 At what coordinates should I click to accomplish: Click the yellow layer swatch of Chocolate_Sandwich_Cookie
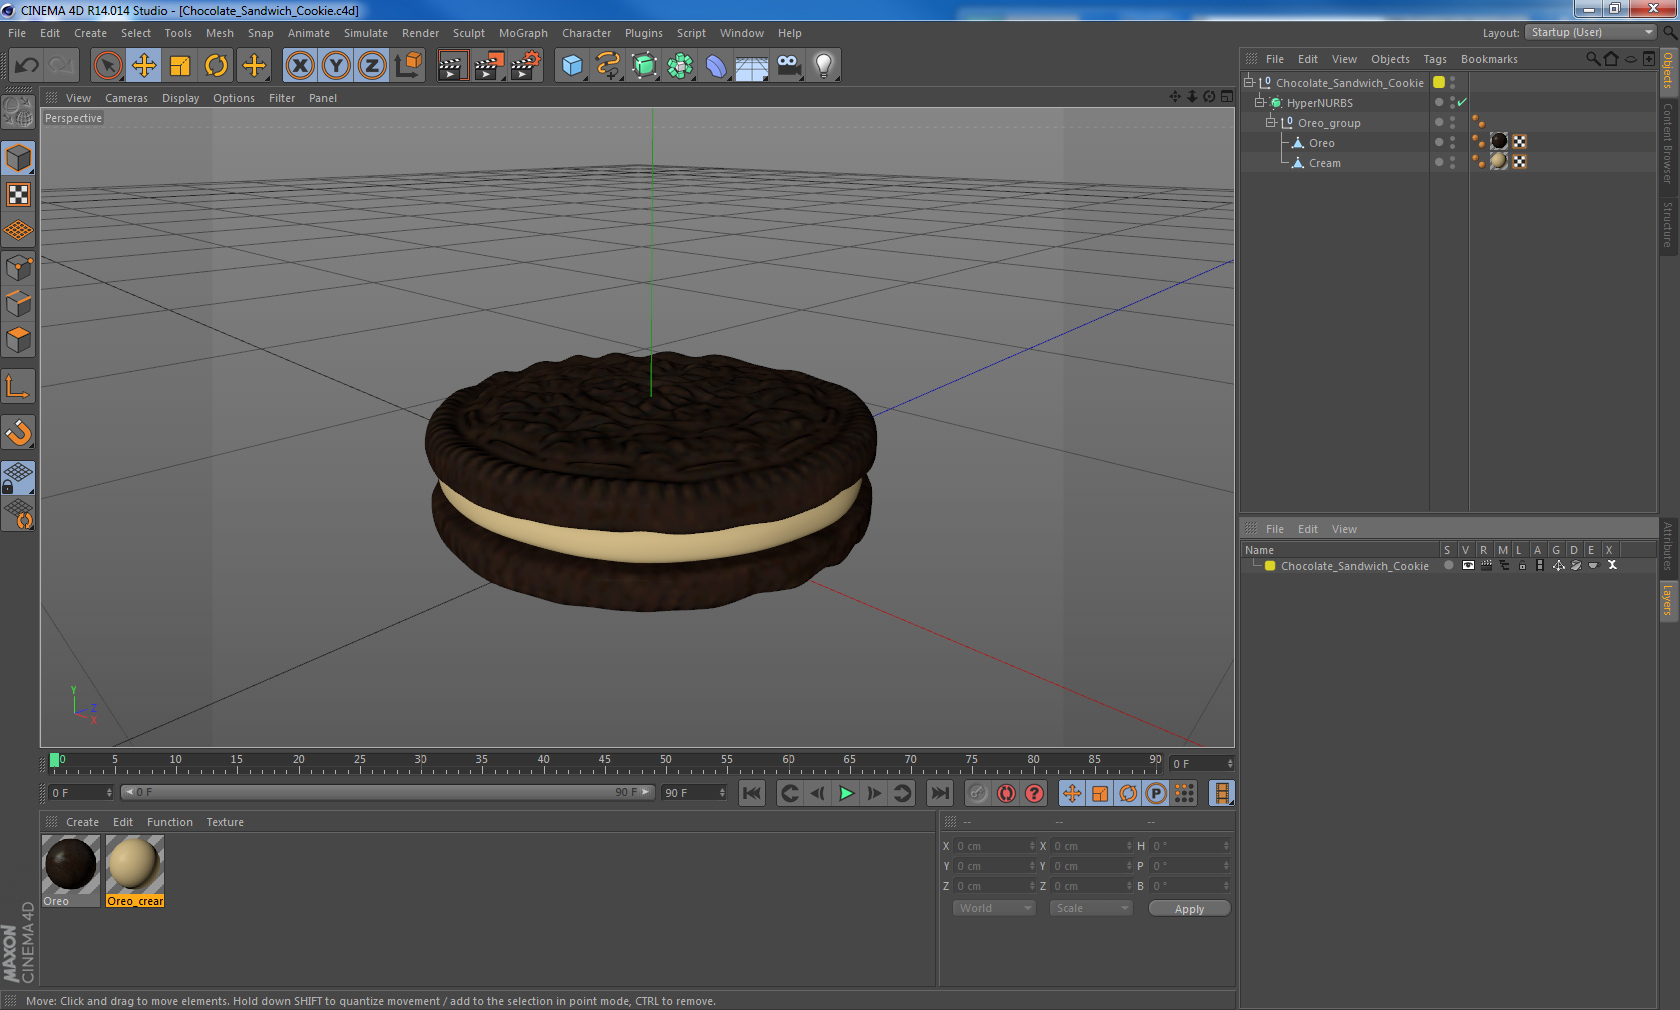click(x=1439, y=82)
